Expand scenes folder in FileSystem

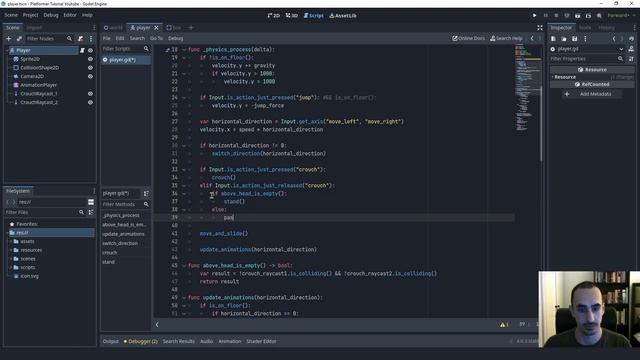click(11, 259)
